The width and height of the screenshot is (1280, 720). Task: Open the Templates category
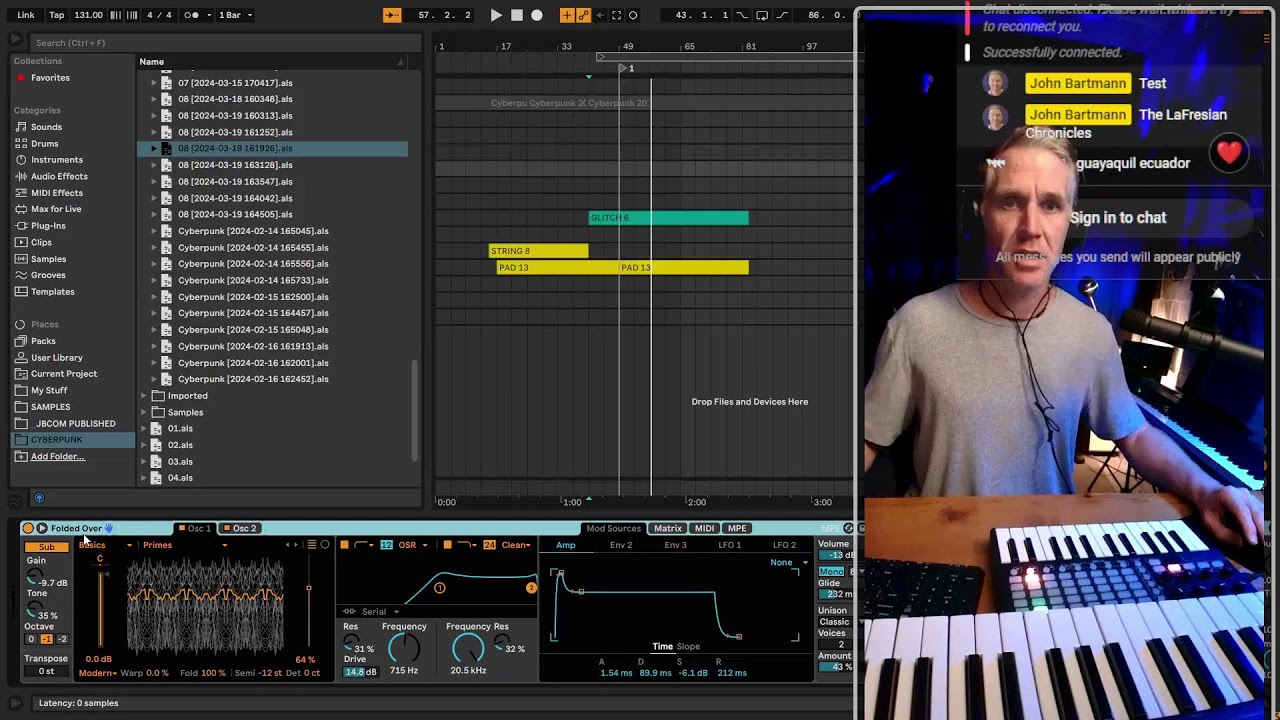53,292
